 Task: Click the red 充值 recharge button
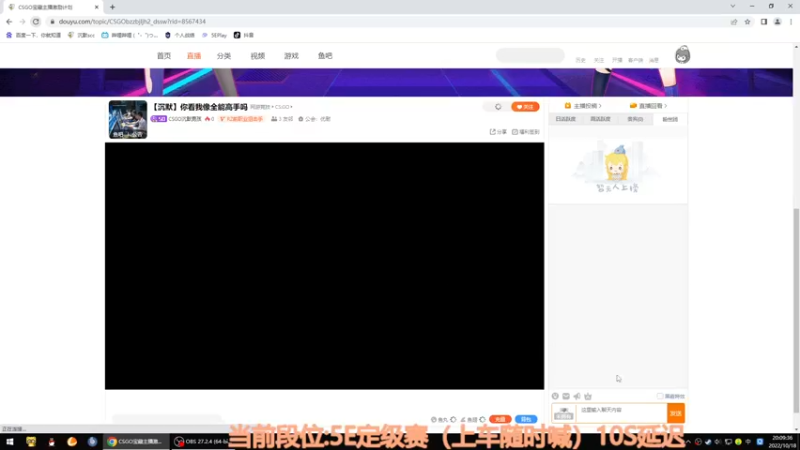click(x=500, y=419)
